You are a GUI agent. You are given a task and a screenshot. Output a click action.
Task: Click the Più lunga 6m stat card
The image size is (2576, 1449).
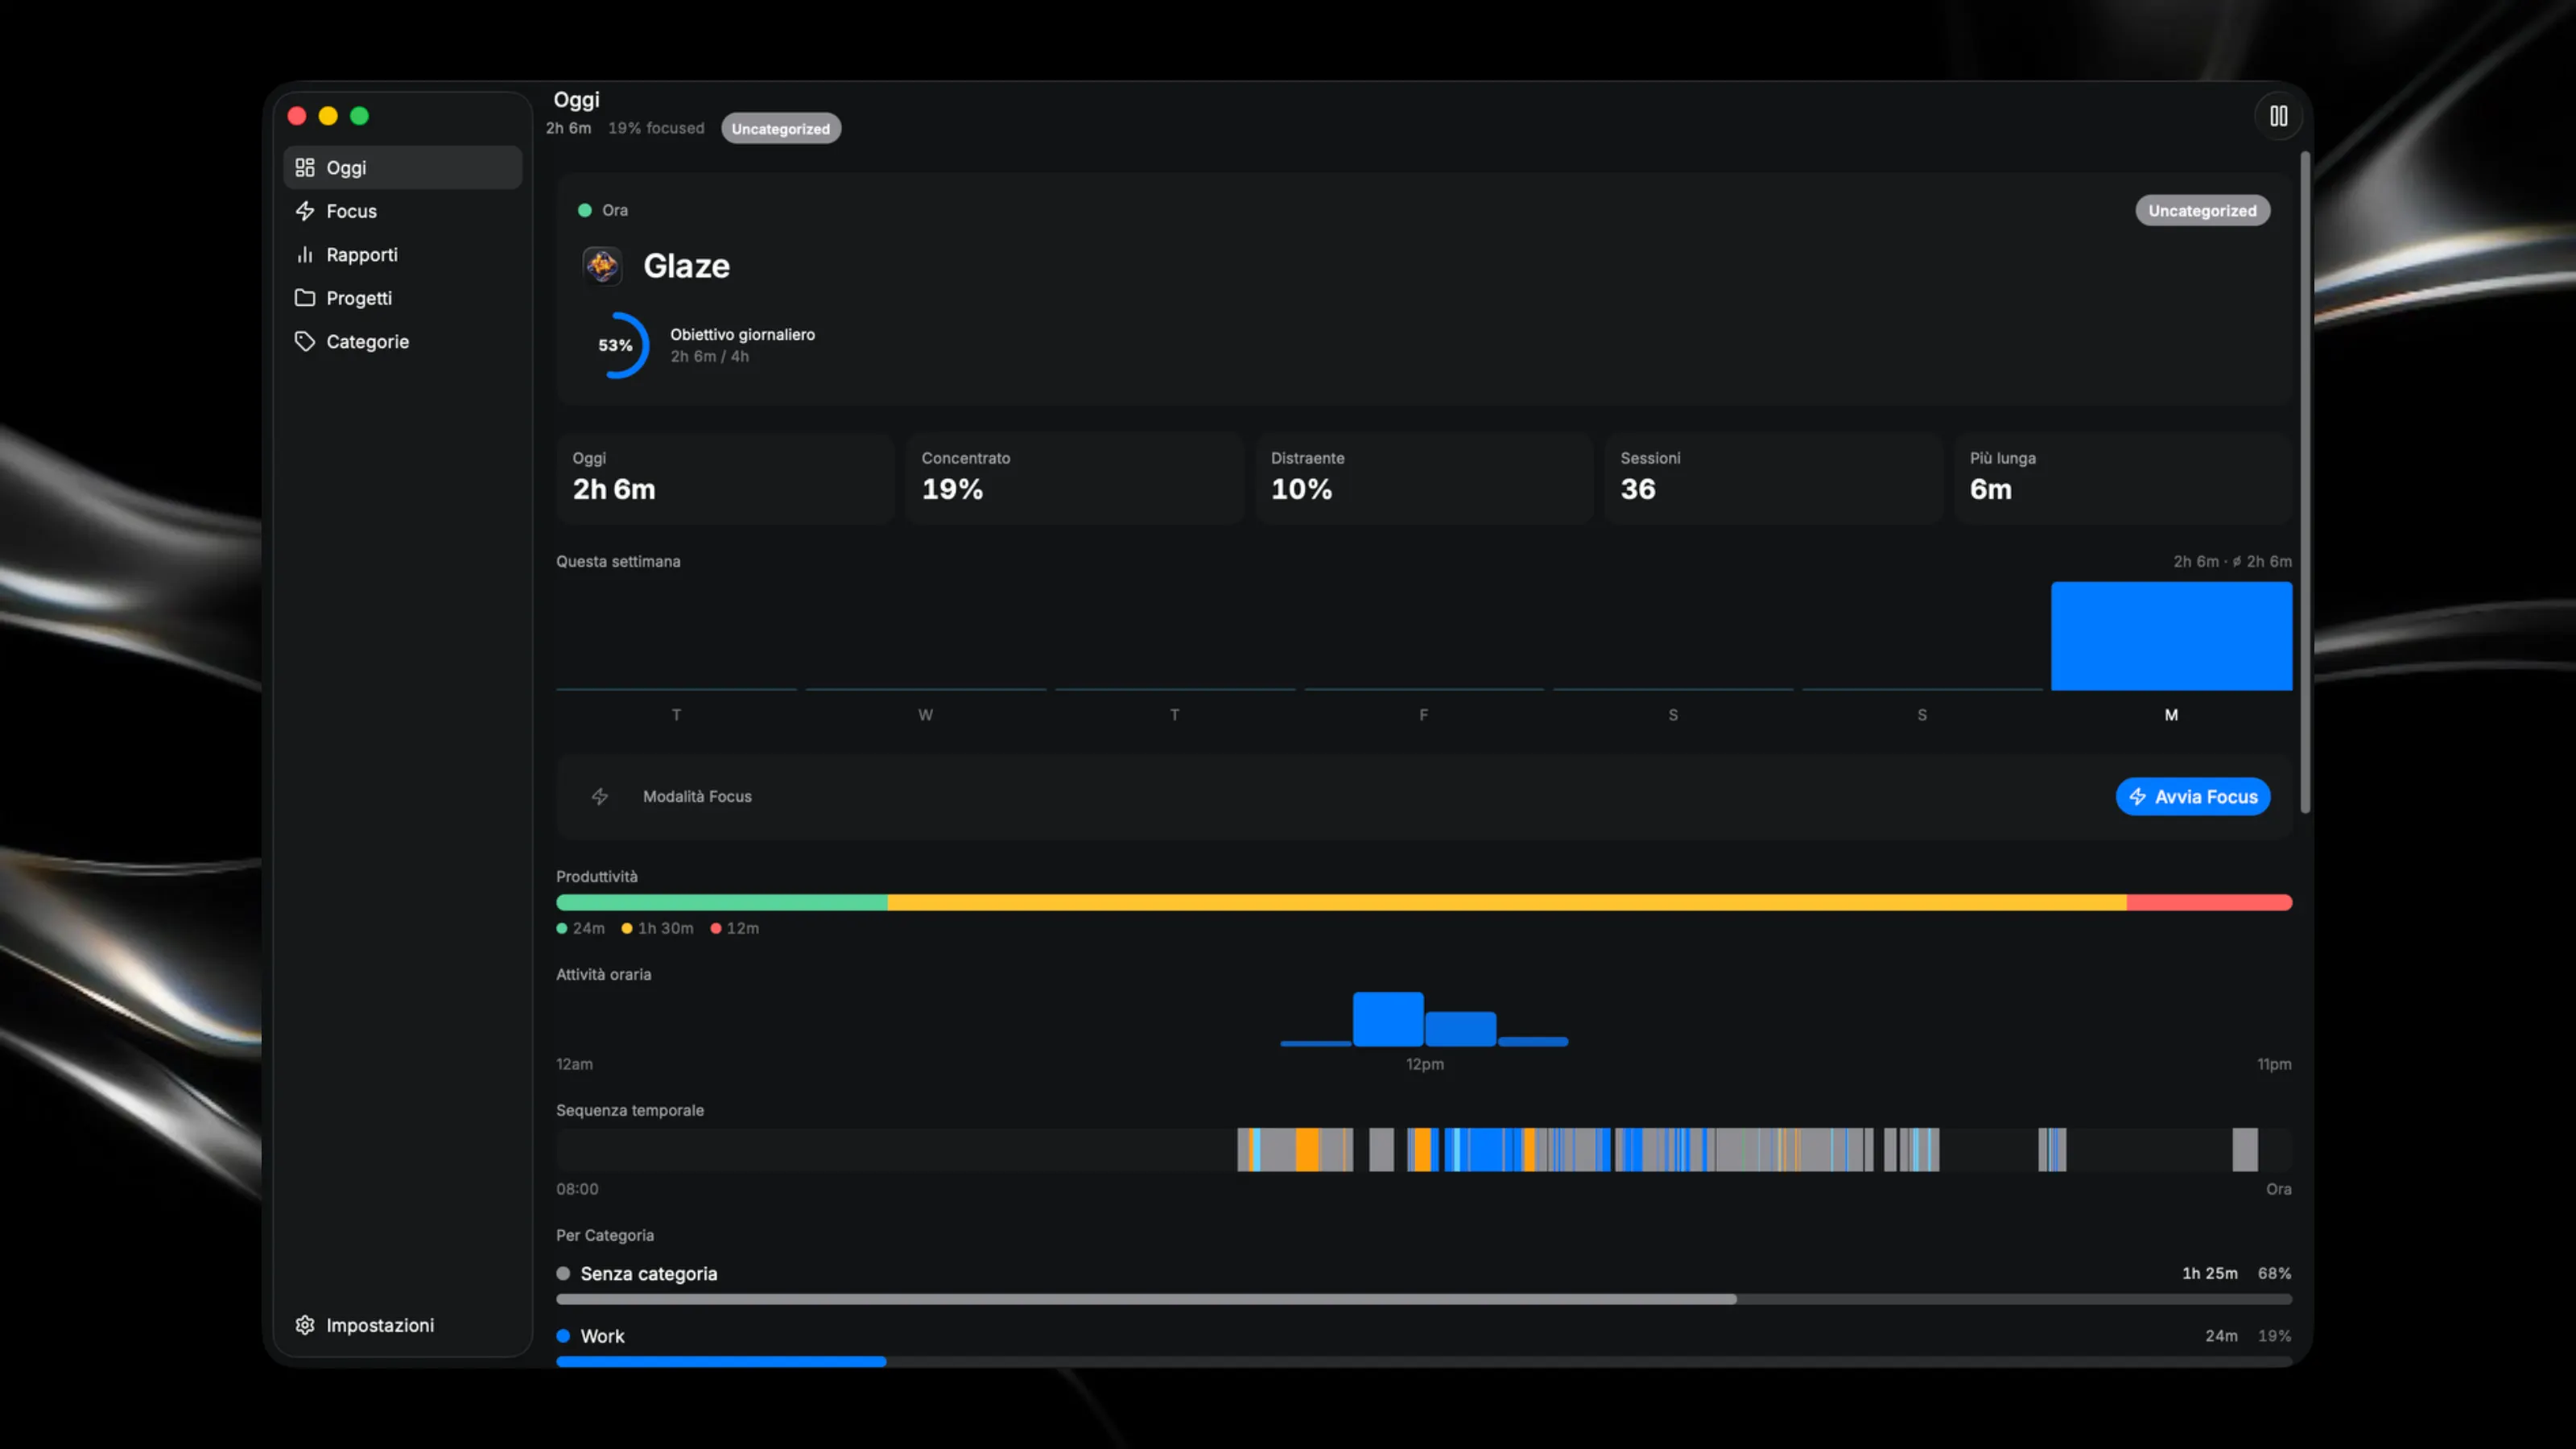2123,478
